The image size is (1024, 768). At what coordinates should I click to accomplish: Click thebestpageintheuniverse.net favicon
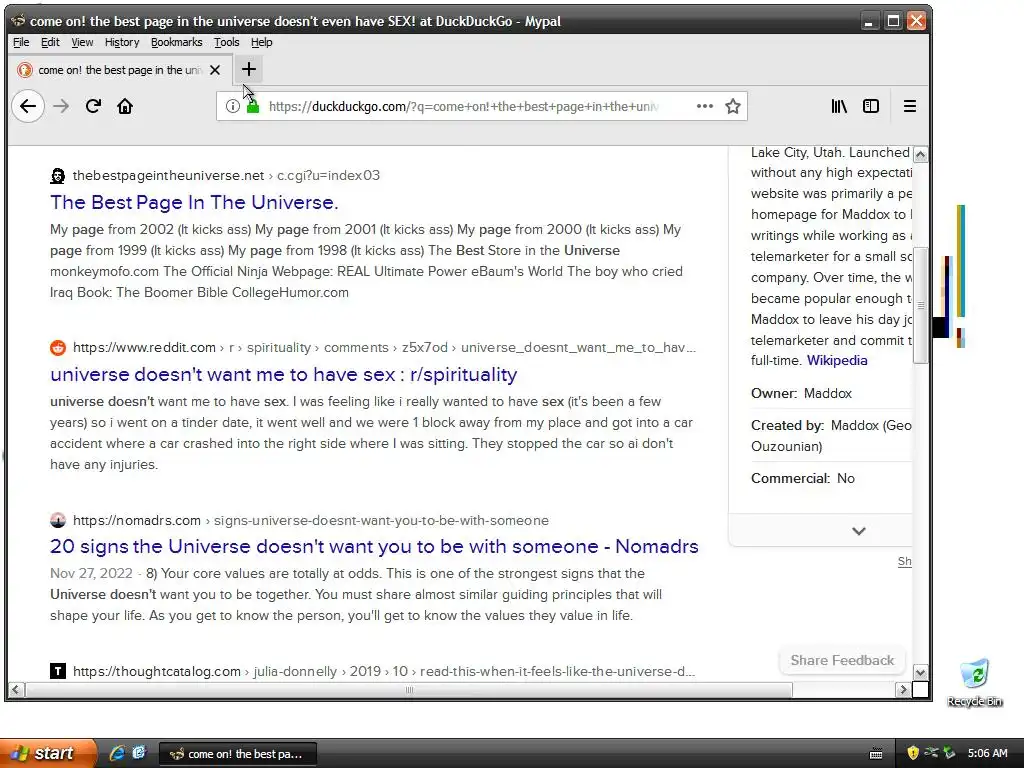tap(57, 176)
